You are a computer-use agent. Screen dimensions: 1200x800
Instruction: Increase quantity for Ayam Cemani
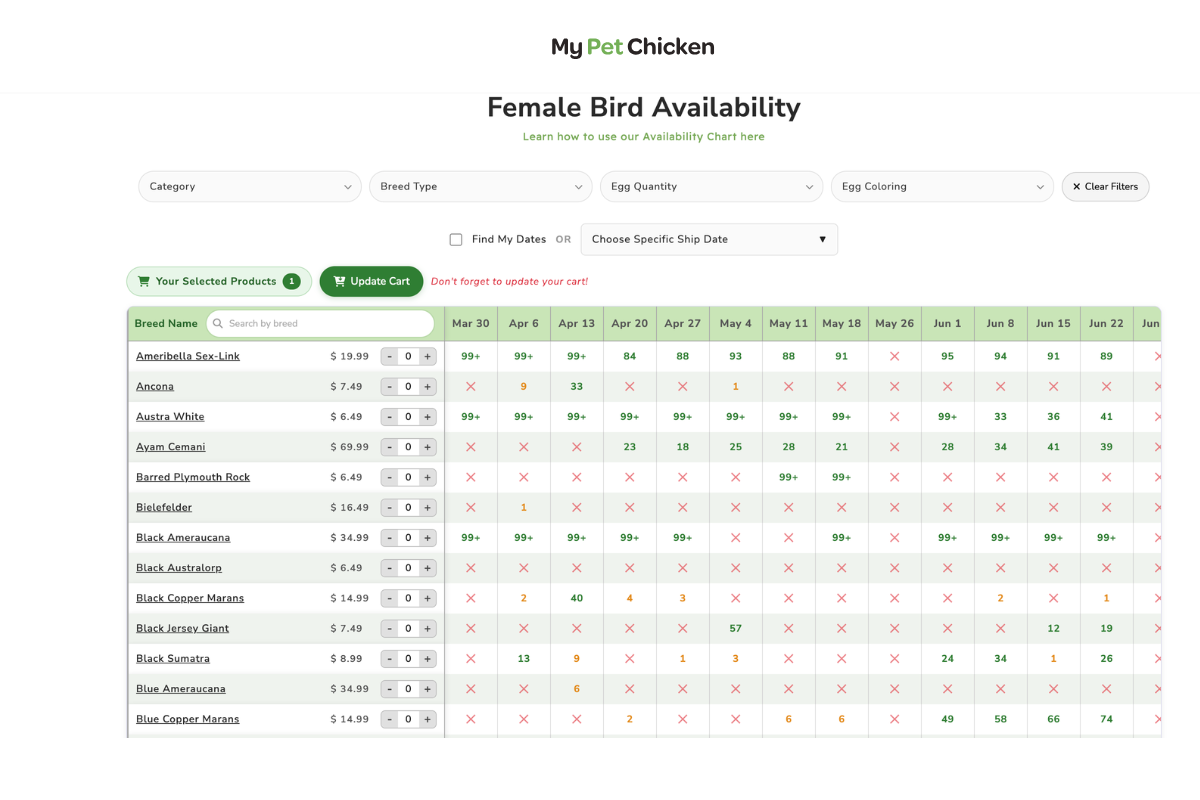[x=427, y=447]
